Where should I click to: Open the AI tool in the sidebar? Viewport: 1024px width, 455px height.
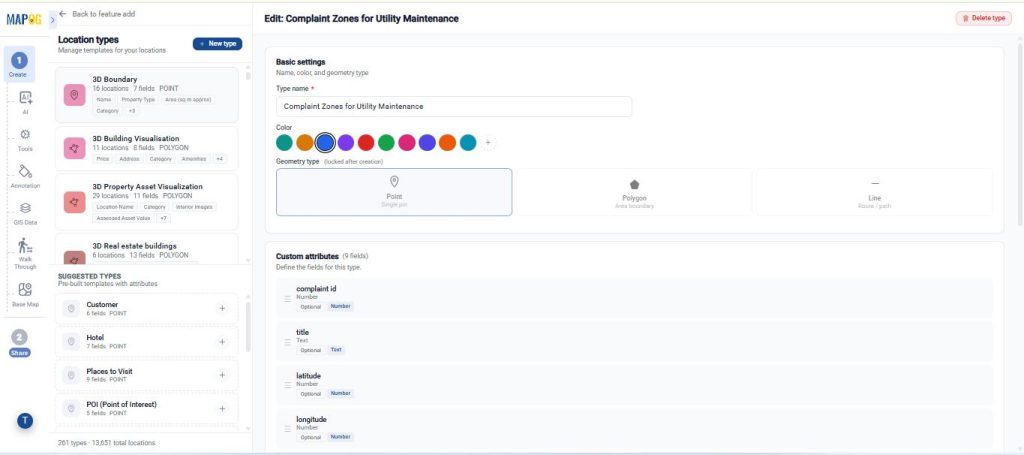tap(25, 102)
